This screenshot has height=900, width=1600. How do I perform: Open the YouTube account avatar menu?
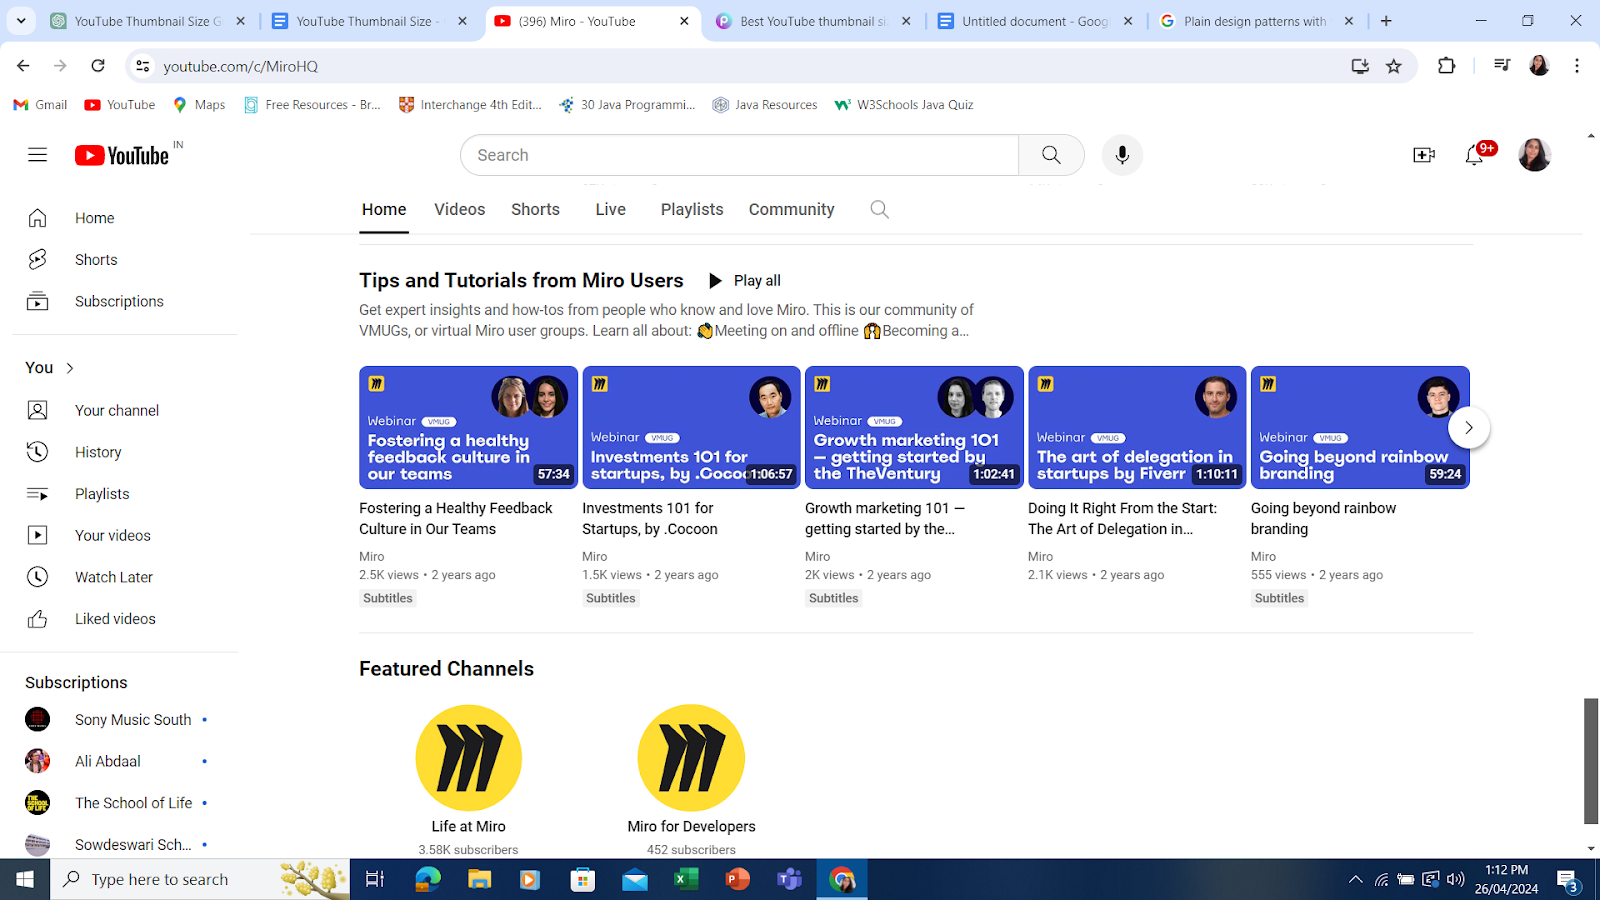click(1534, 155)
